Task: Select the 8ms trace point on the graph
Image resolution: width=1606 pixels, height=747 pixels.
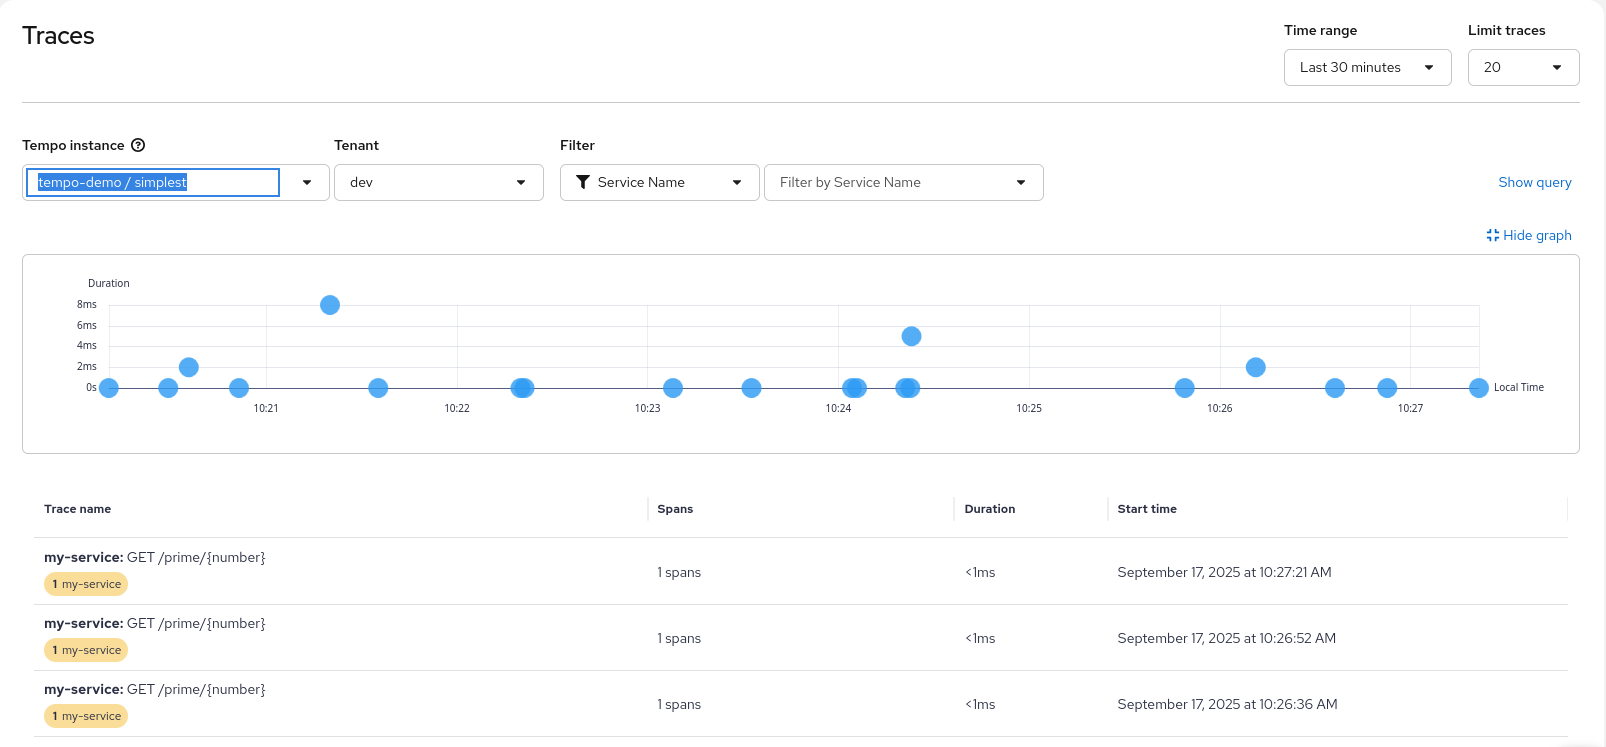Action: pyautogui.click(x=330, y=305)
